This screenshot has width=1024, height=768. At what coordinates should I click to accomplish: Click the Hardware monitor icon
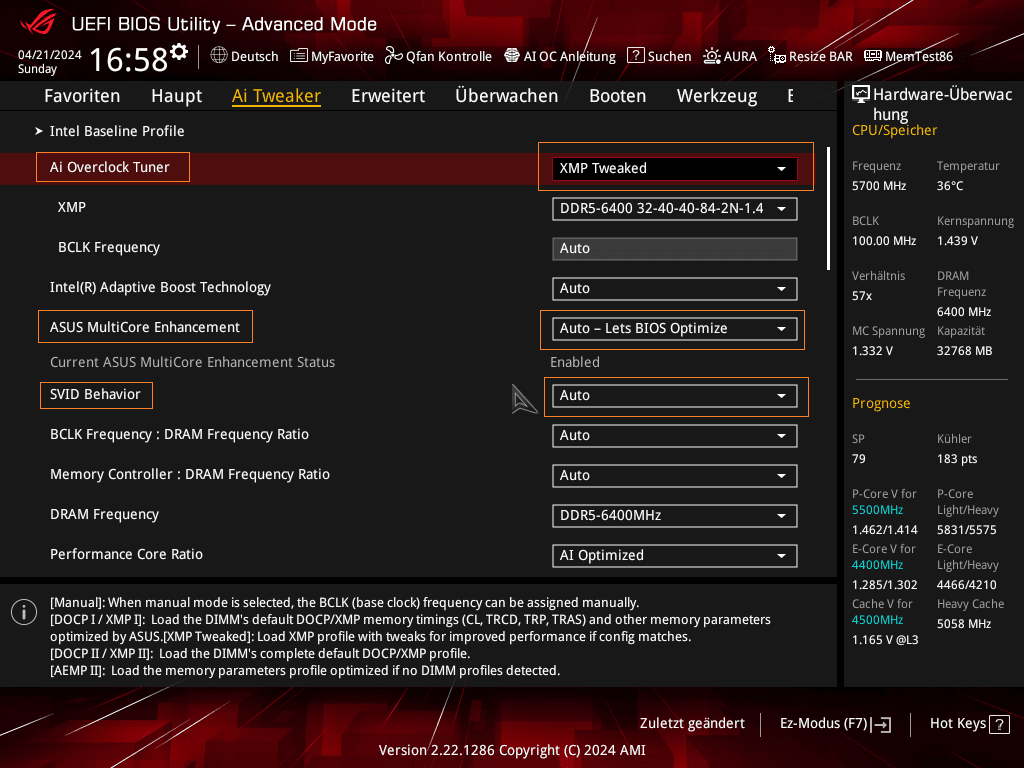click(x=861, y=95)
